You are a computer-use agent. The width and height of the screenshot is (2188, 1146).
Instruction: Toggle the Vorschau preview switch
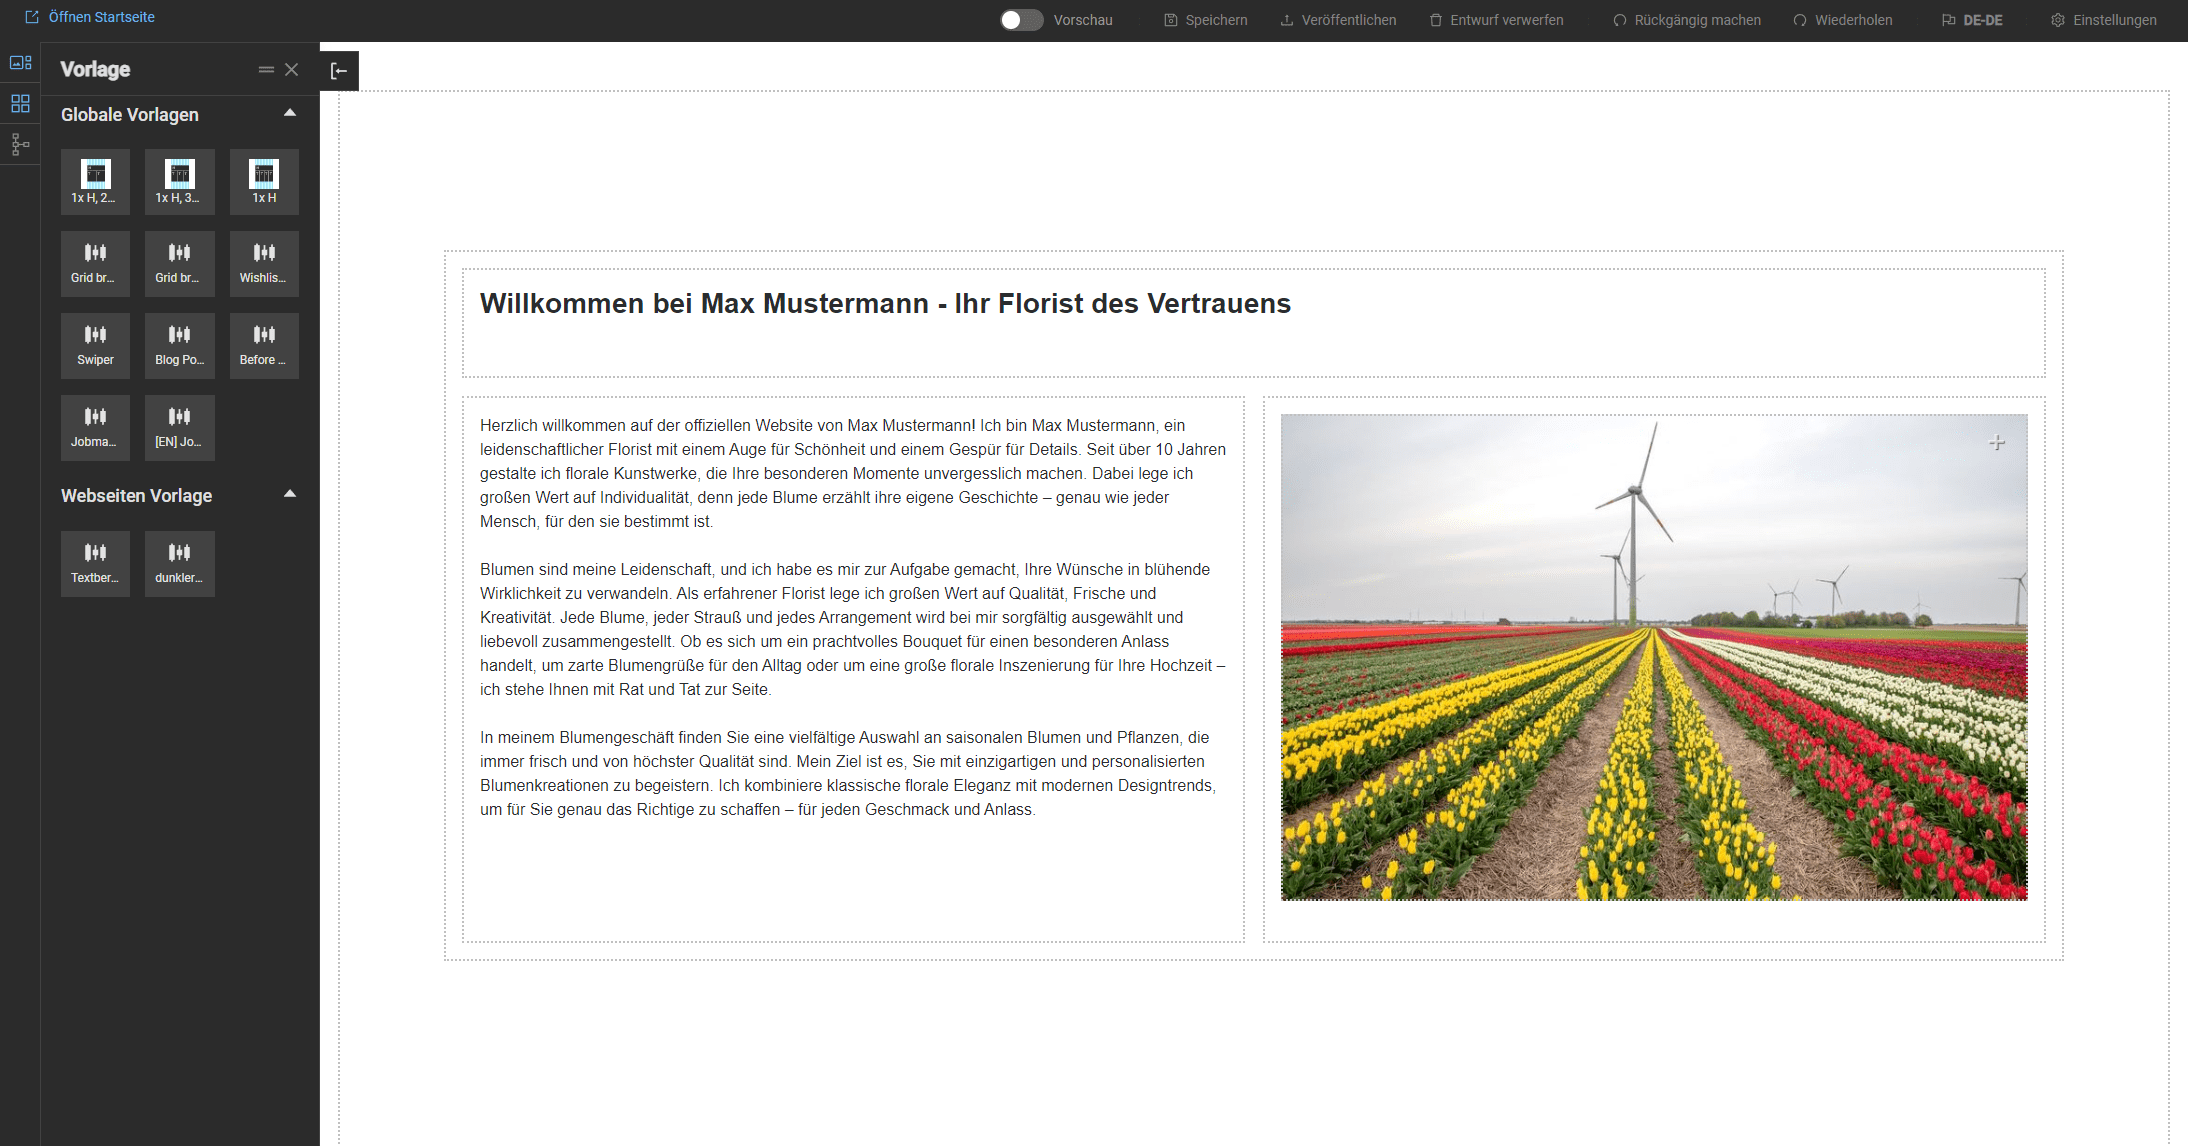(x=1021, y=20)
